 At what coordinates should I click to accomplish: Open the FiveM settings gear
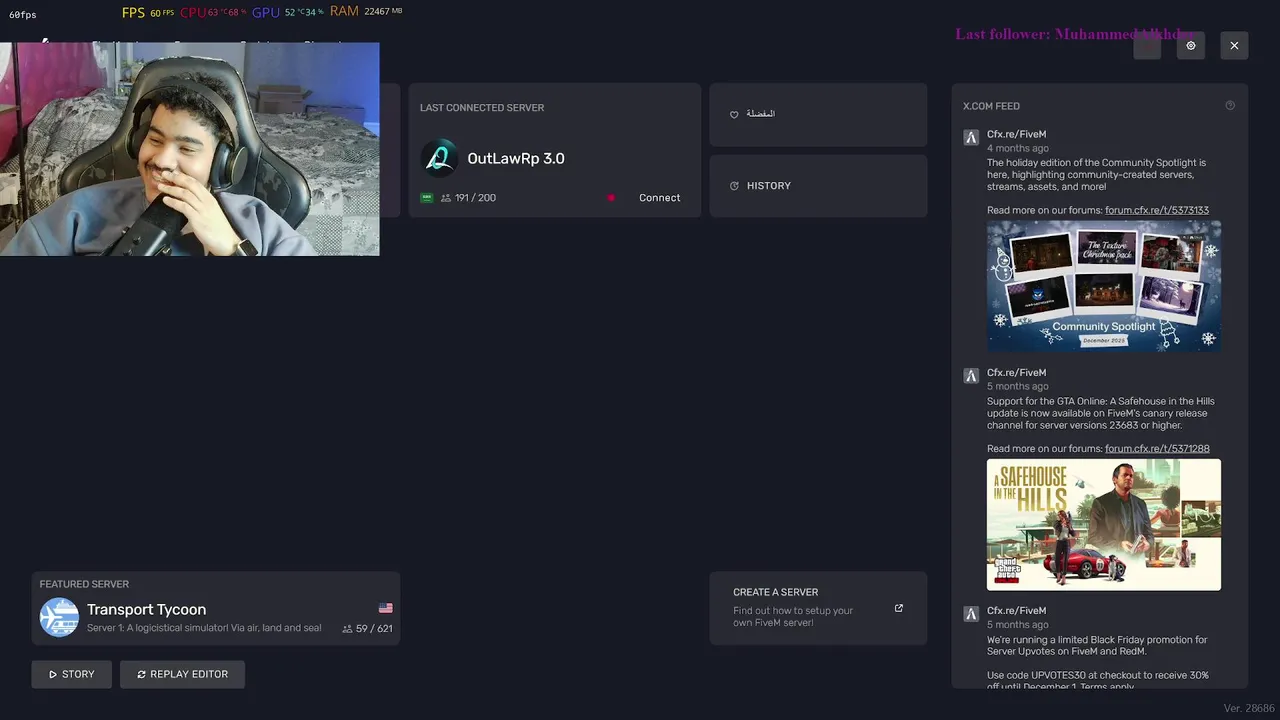[1190, 45]
